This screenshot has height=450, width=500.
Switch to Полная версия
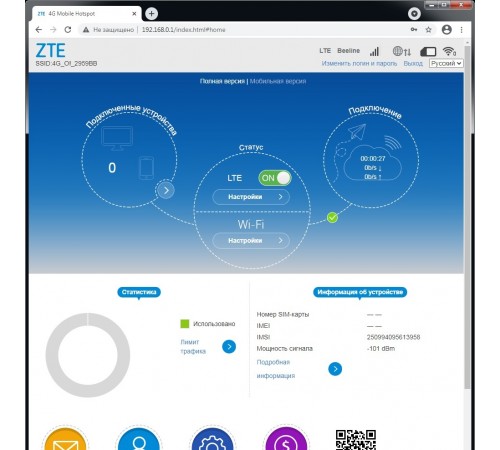[x=222, y=81]
